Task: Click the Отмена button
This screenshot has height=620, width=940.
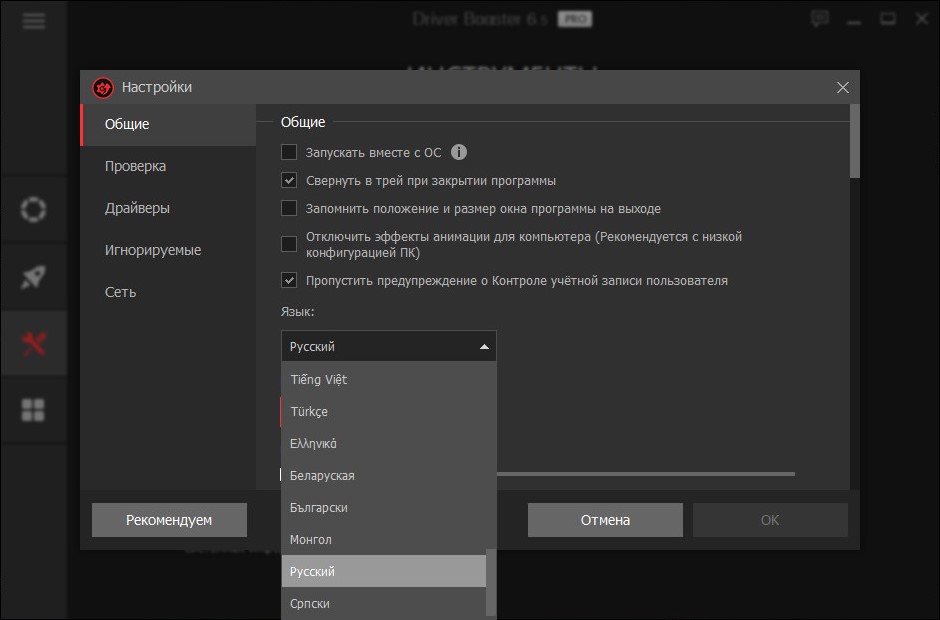Action: tap(605, 520)
